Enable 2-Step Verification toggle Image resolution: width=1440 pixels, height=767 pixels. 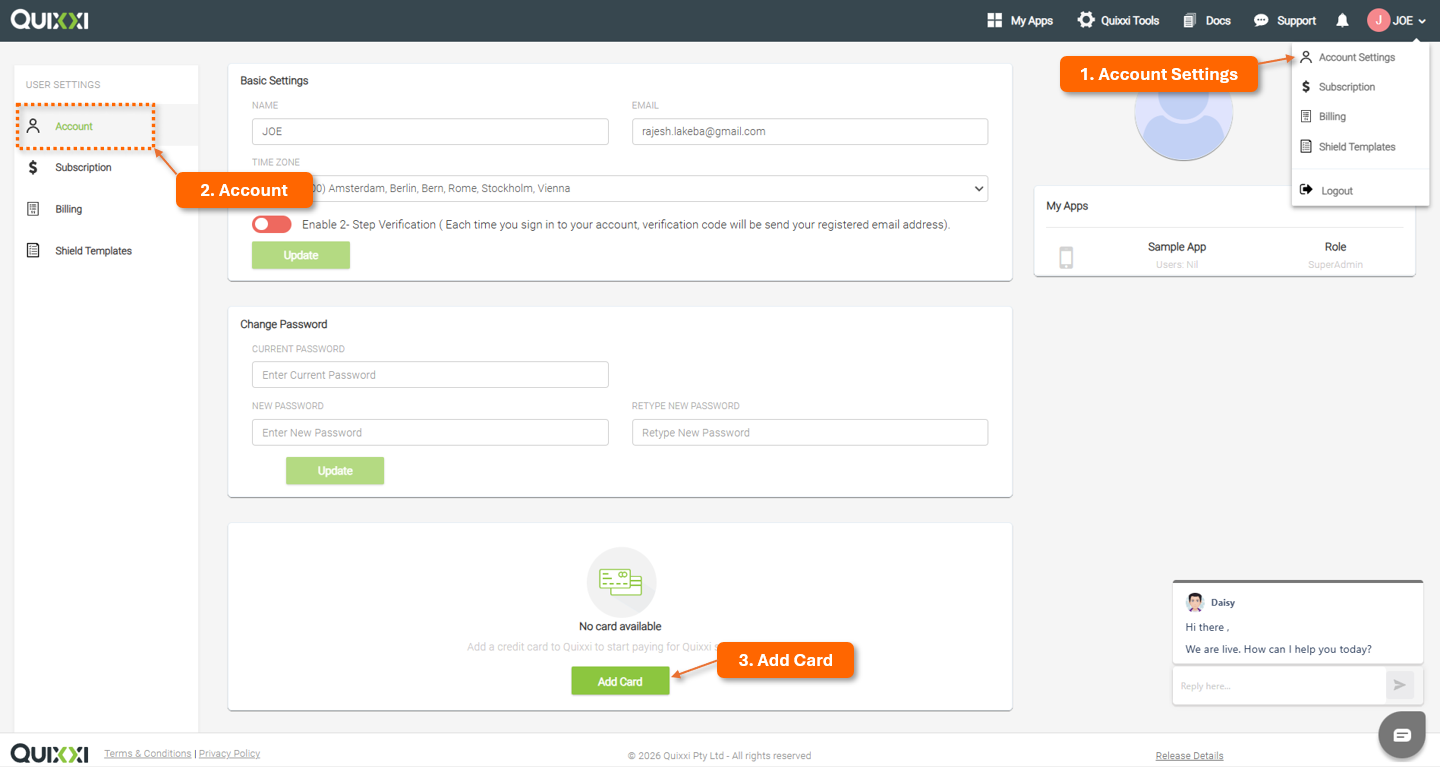tap(272, 224)
